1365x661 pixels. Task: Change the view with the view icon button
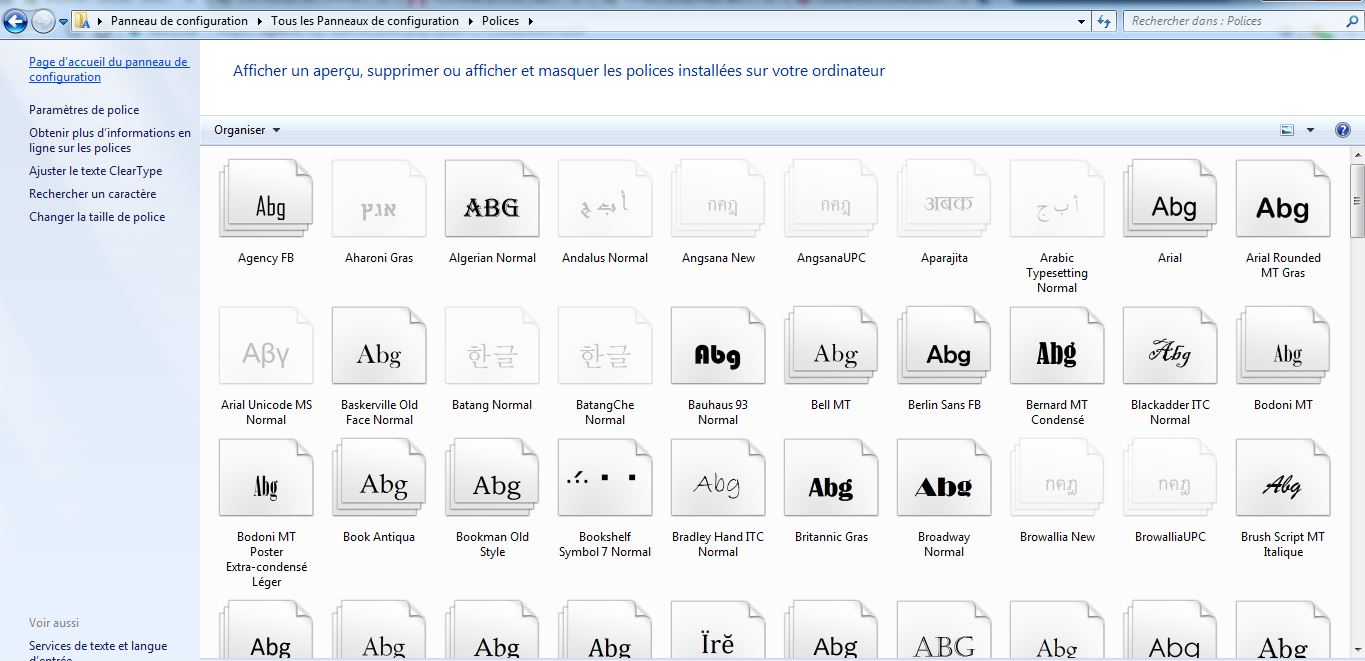1287,130
